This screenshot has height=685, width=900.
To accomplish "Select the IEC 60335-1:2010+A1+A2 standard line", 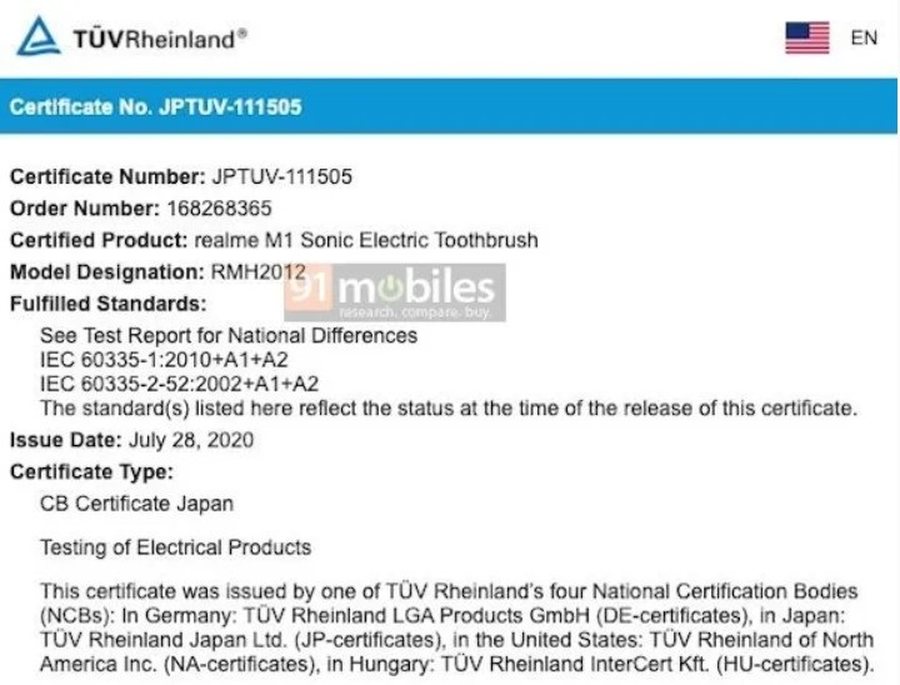I will [x=164, y=359].
